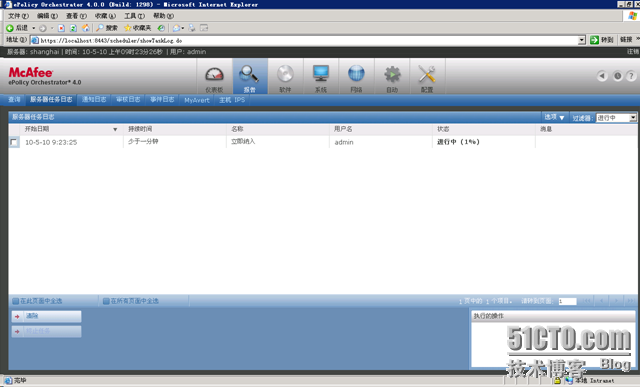Check the 10-5-10 9:23:25 task row checkbox
The width and height of the screenshot is (640, 387).
click(x=14, y=142)
